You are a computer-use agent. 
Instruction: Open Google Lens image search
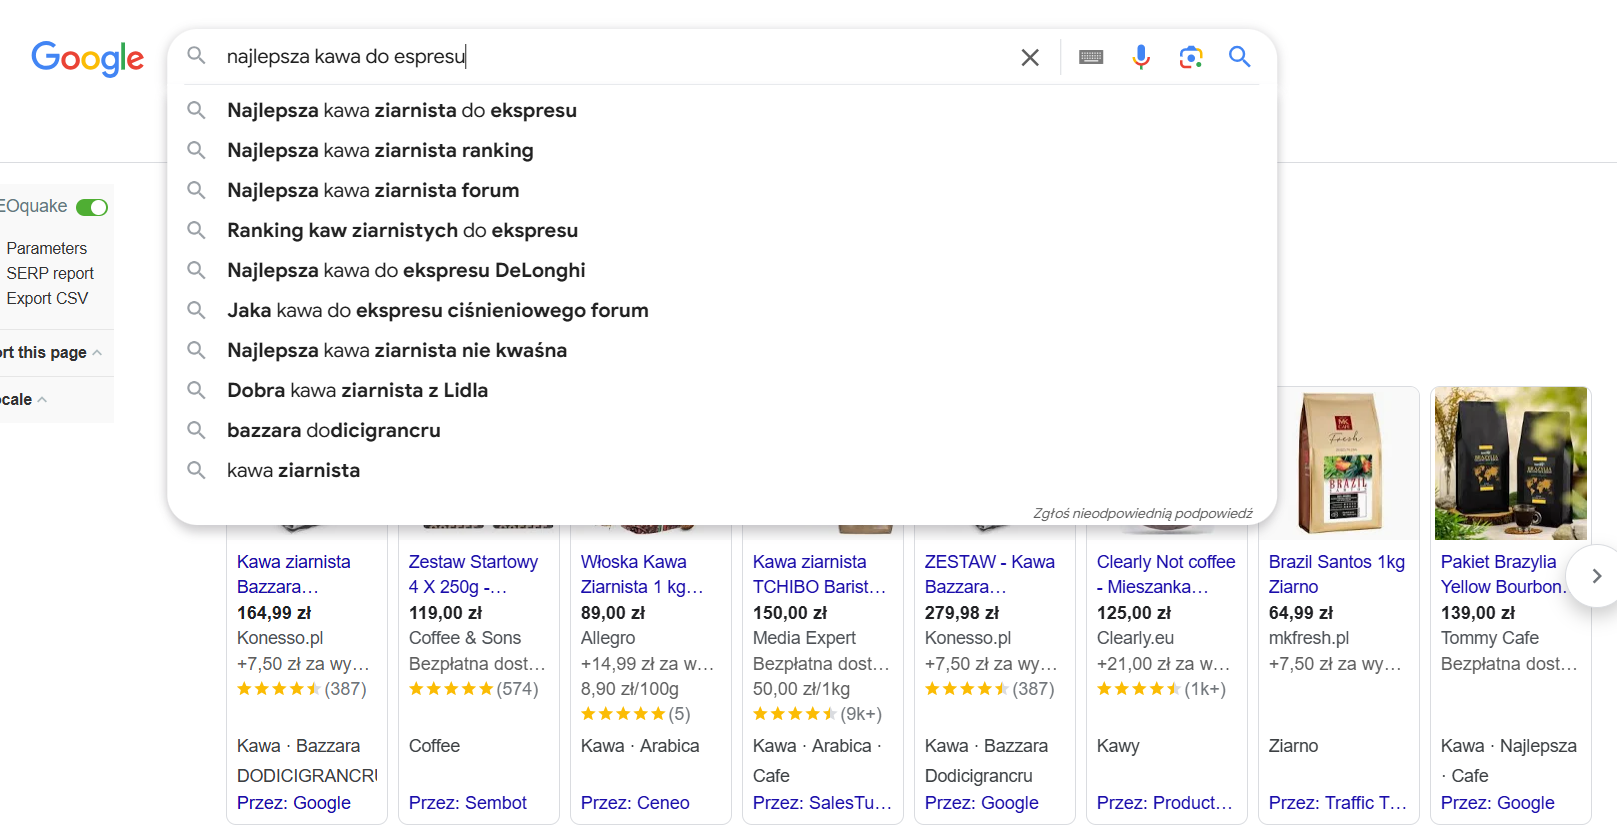[1190, 57]
